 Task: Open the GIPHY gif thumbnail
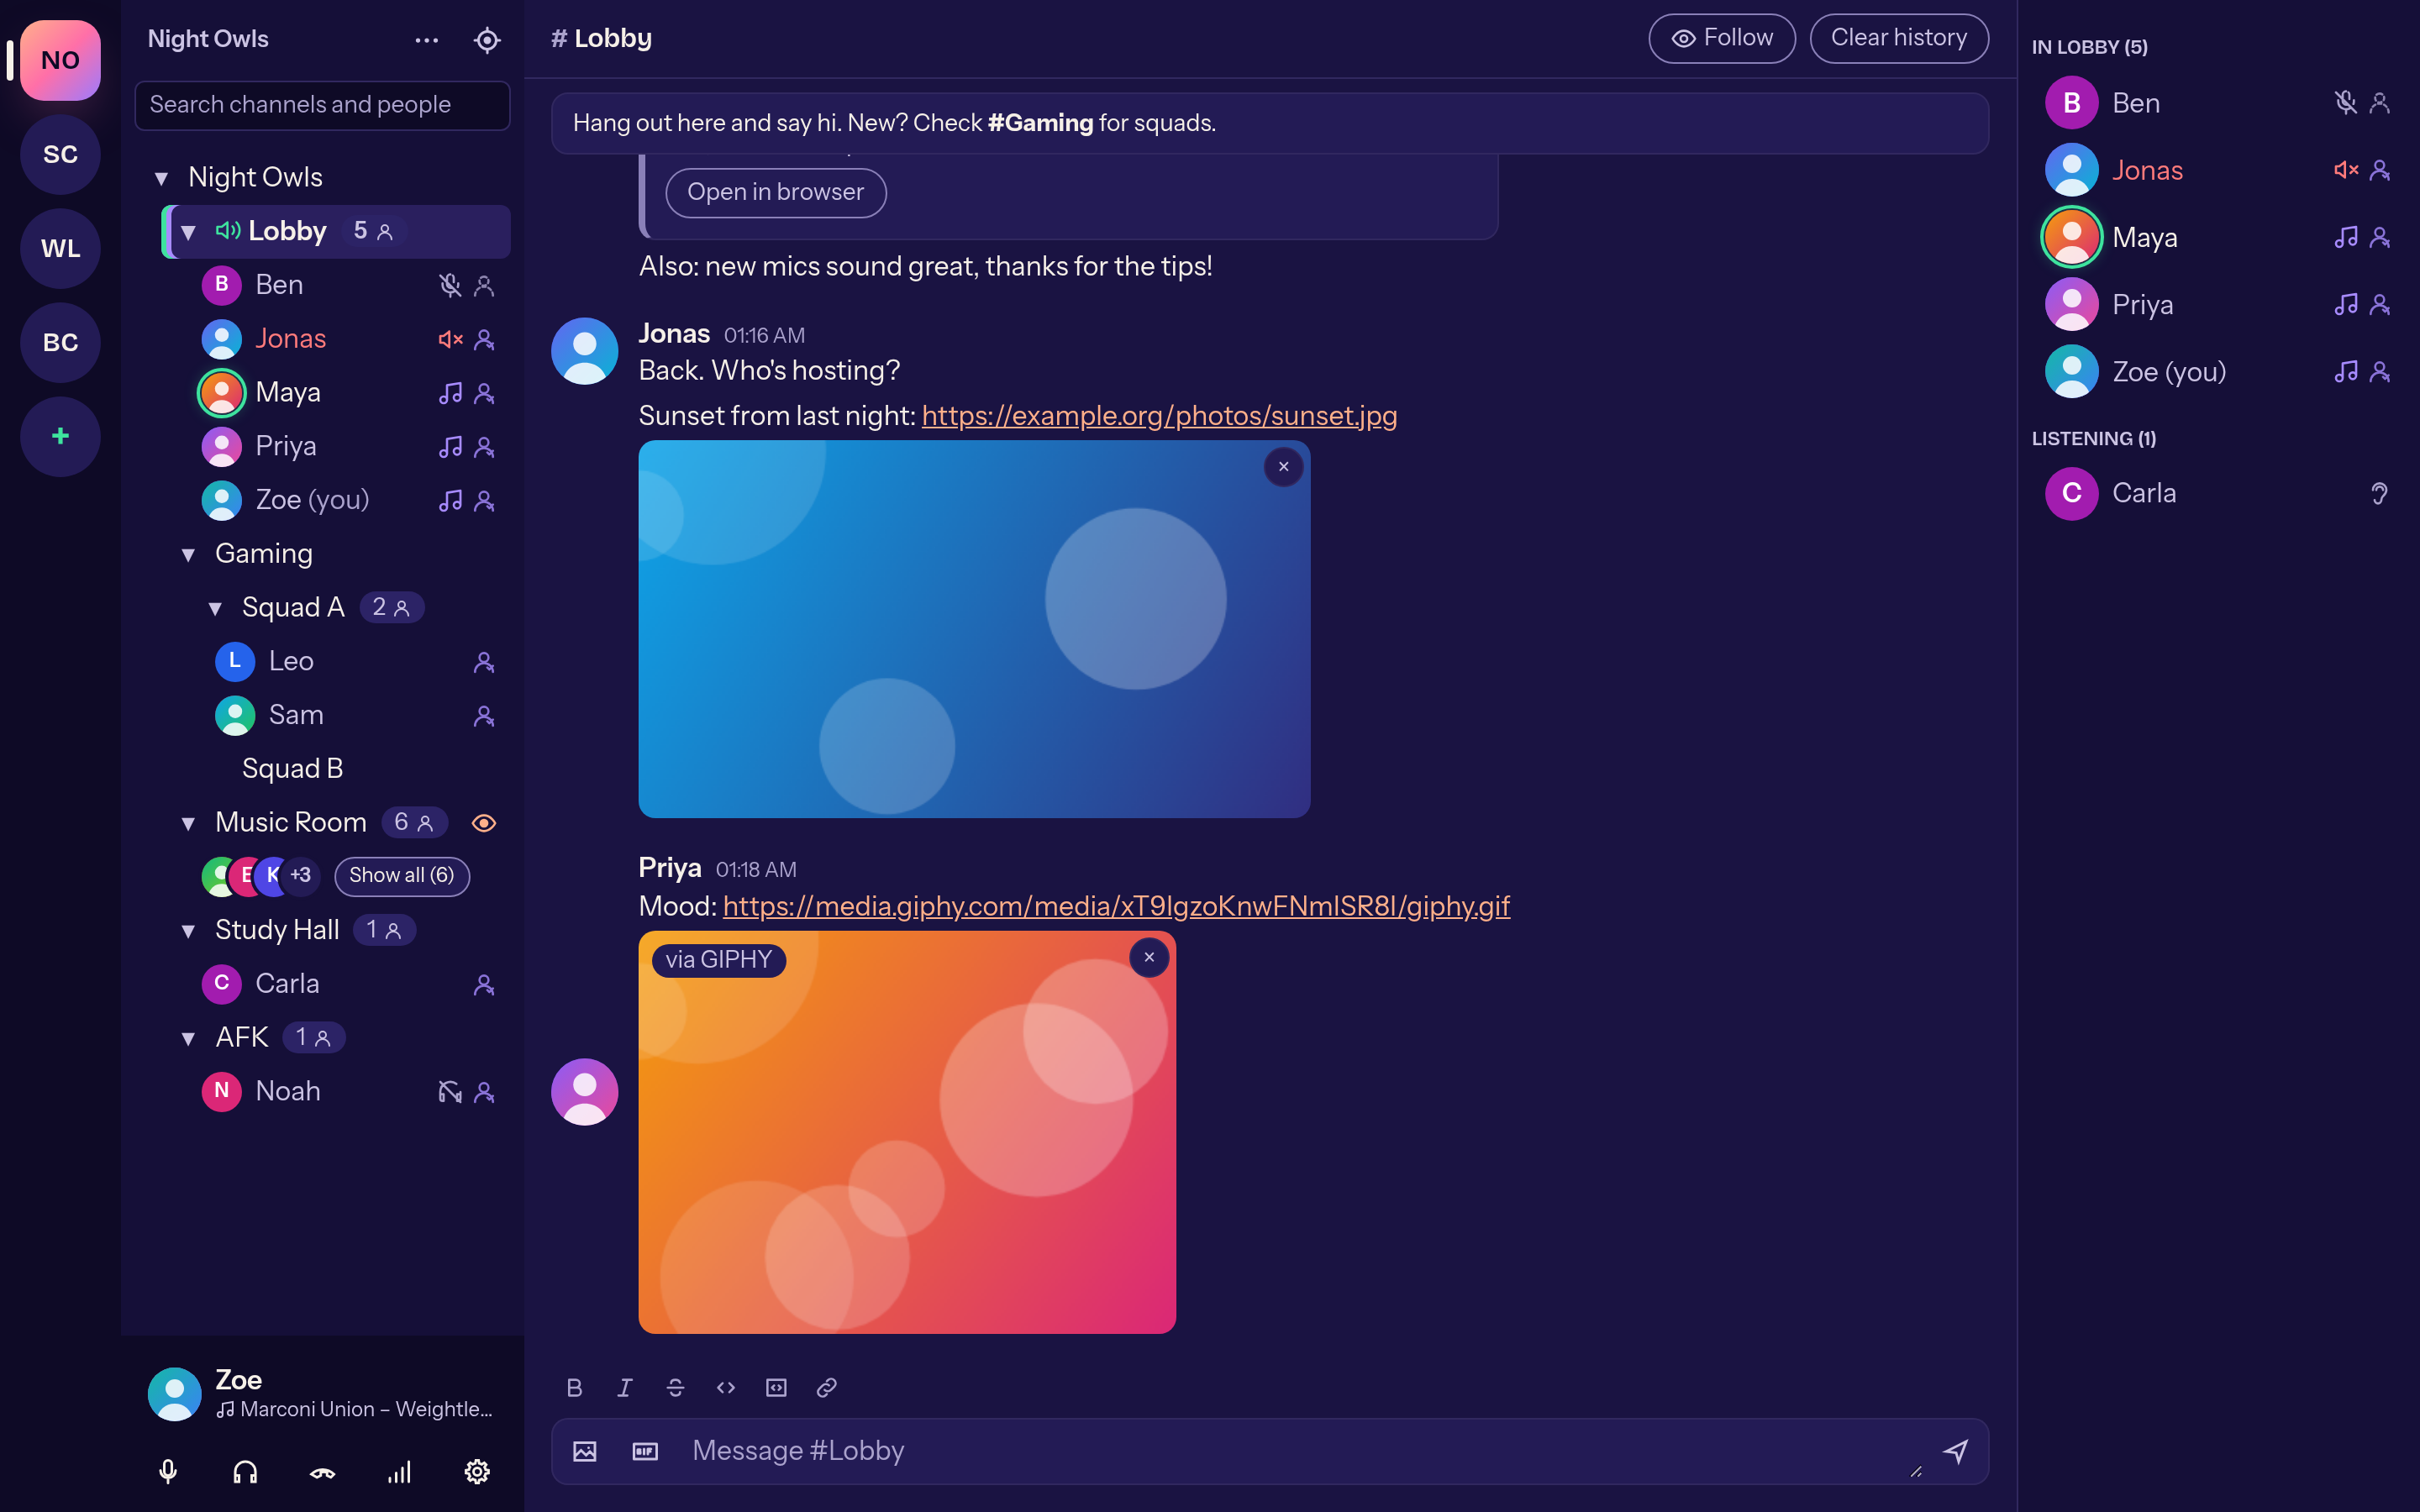[907, 1132]
